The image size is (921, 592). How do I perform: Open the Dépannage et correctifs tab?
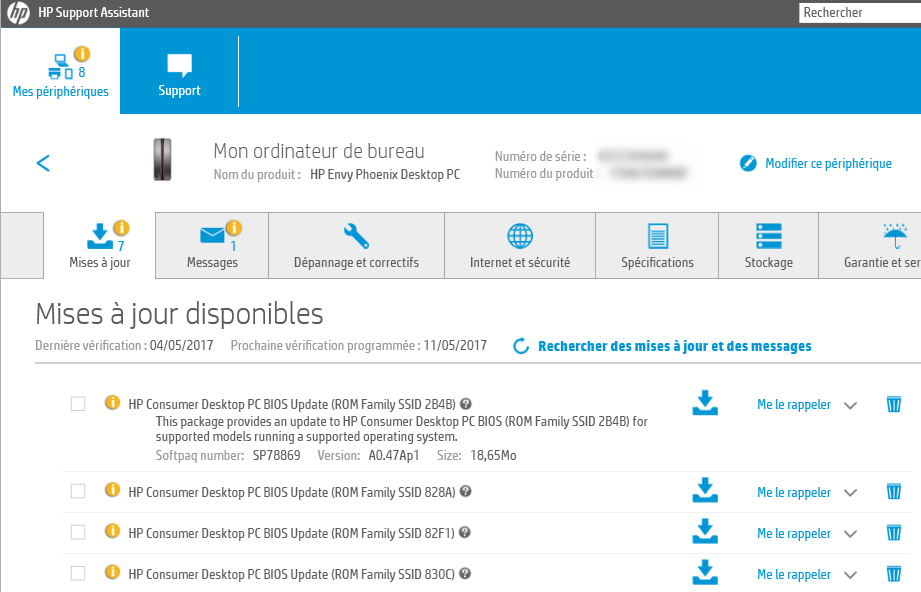click(x=356, y=246)
